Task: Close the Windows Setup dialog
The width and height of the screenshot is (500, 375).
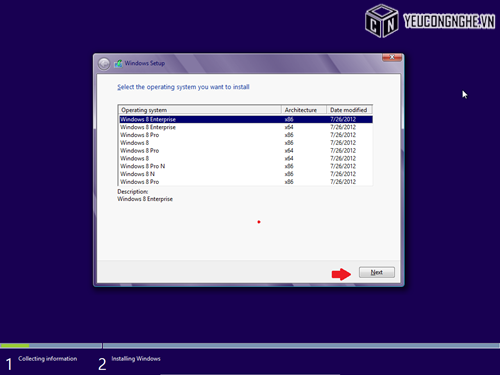Action: tap(392, 57)
